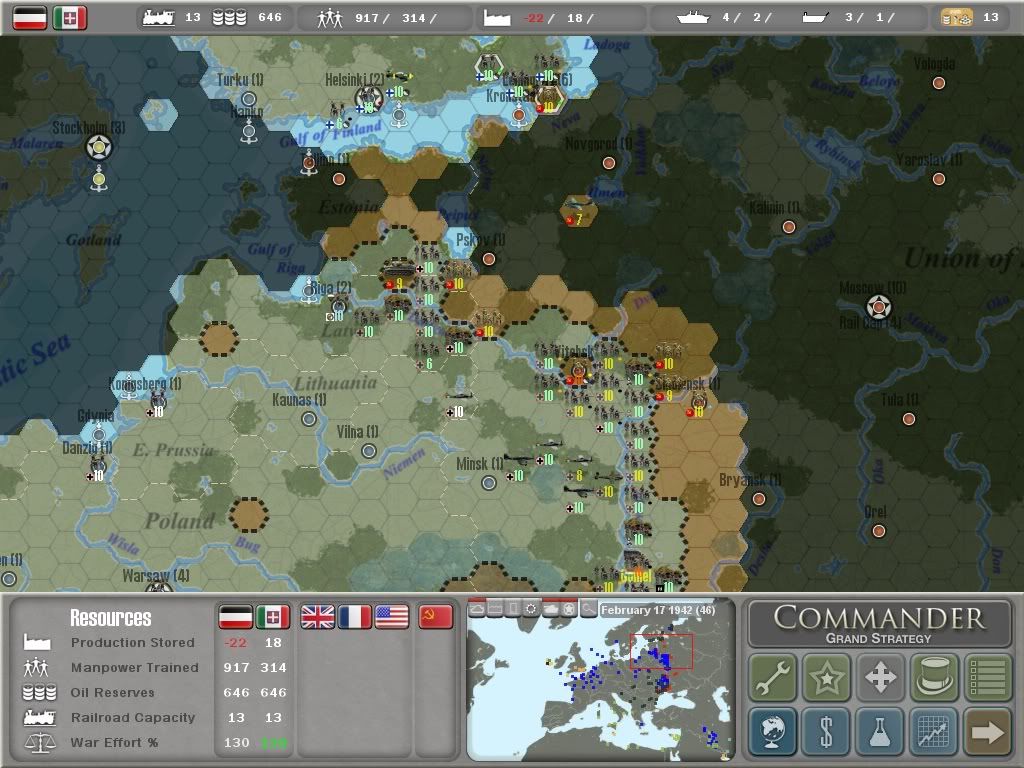The height and width of the screenshot is (768, 1024).
Task: Click the Orel city marker
Action: tap(879, 531)
